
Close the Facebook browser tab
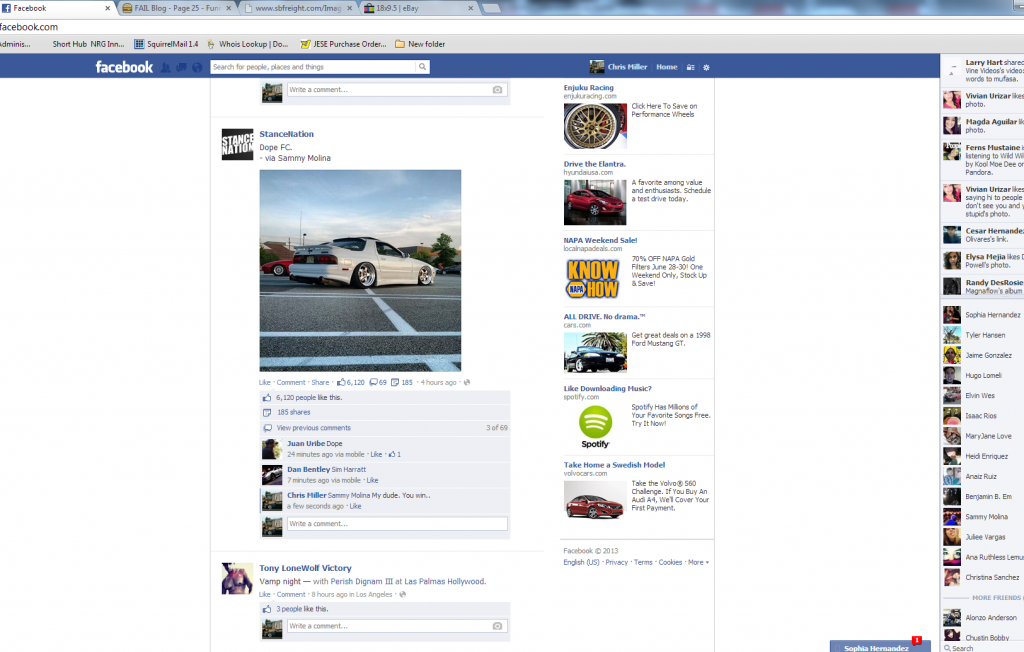pyautogui.click(x=108, y=8)
